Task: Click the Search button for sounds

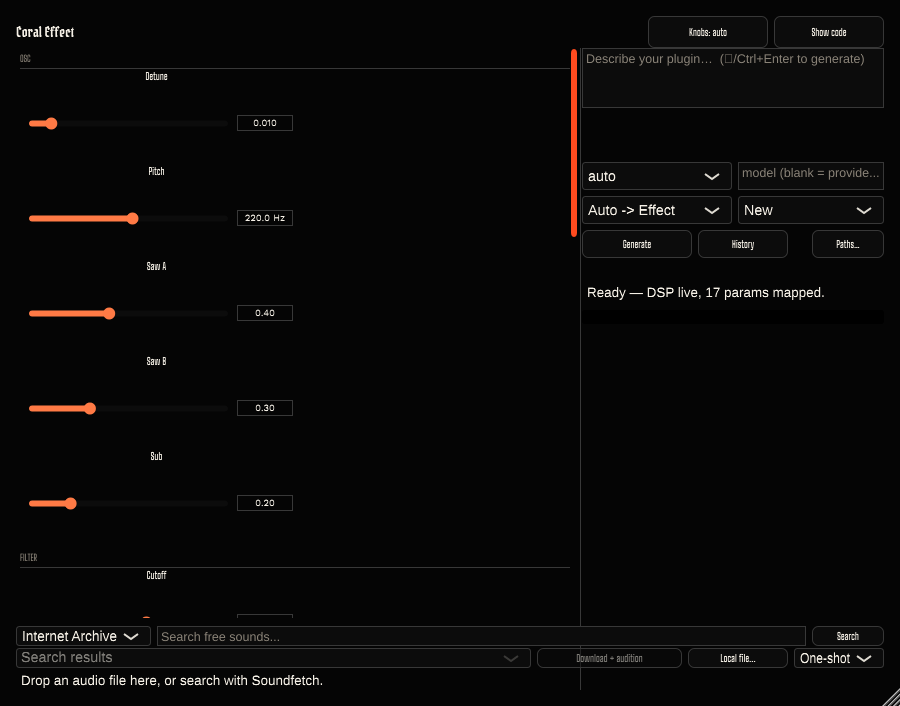Action: pos(847,636)
